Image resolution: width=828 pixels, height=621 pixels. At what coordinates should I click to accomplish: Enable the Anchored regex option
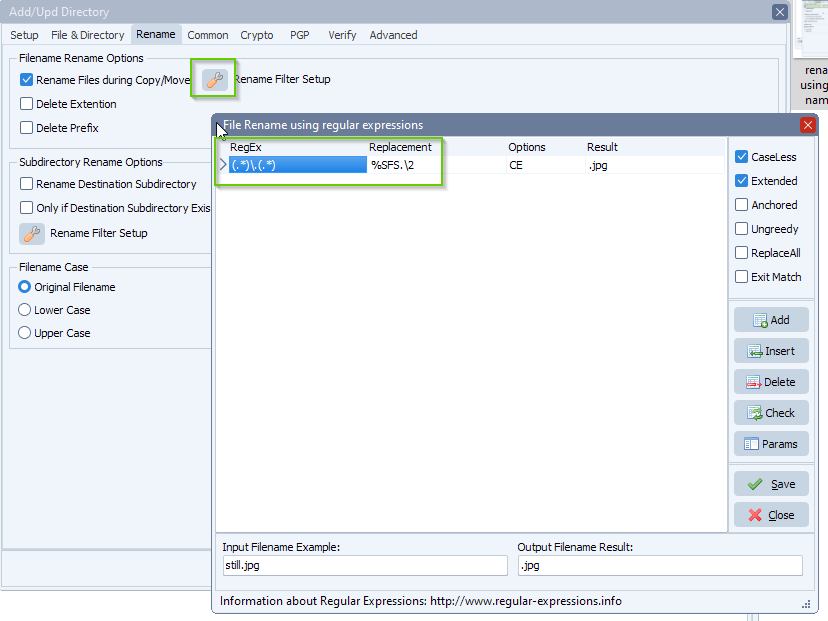[743, 205]
